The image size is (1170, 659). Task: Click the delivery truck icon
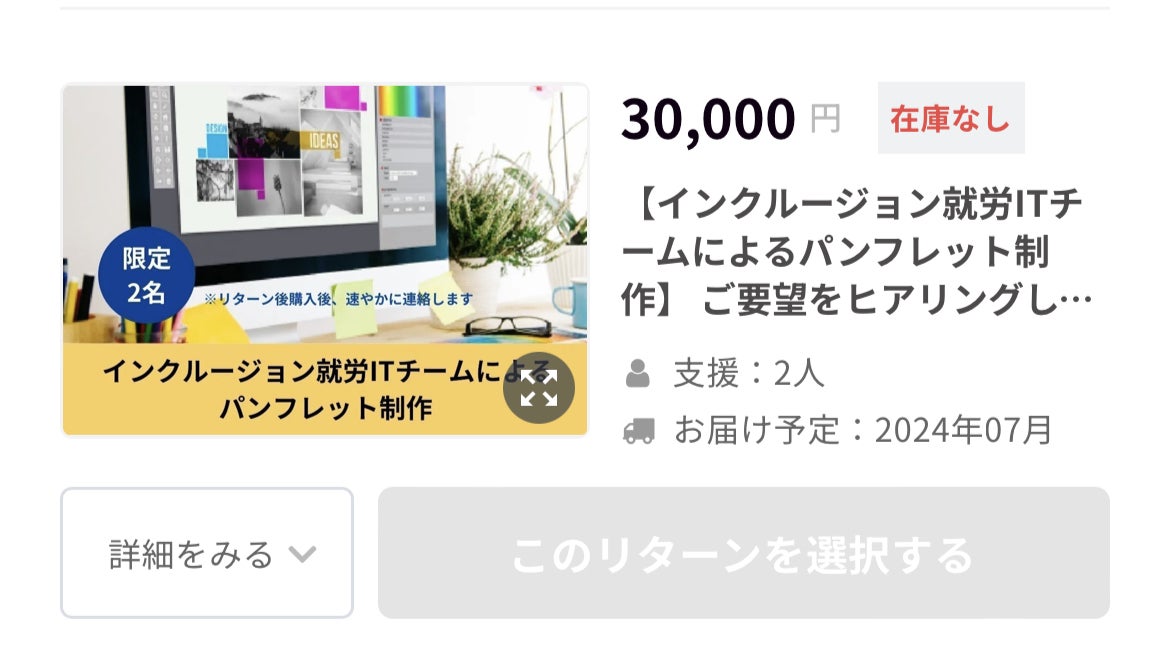click(x=639, y=431)
